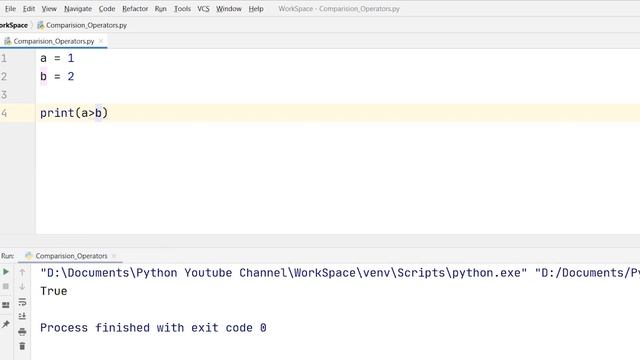The width and height of the screenshot is (640, 360).
Task: Click the Restore Layout icon in run panel
Action: (6, 305)
